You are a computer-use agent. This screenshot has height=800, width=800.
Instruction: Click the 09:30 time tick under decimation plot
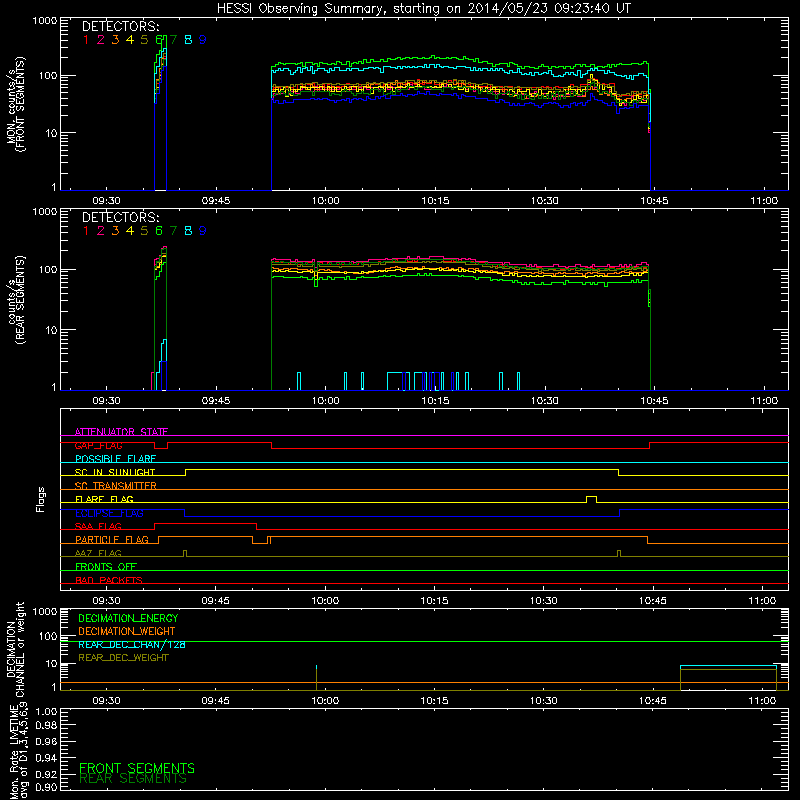(106, 701)
